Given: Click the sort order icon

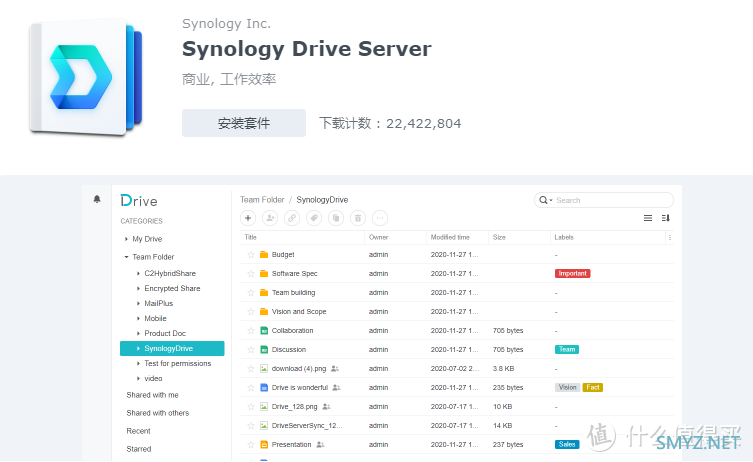Looking at the screenshot, I should tap(666, 218).
